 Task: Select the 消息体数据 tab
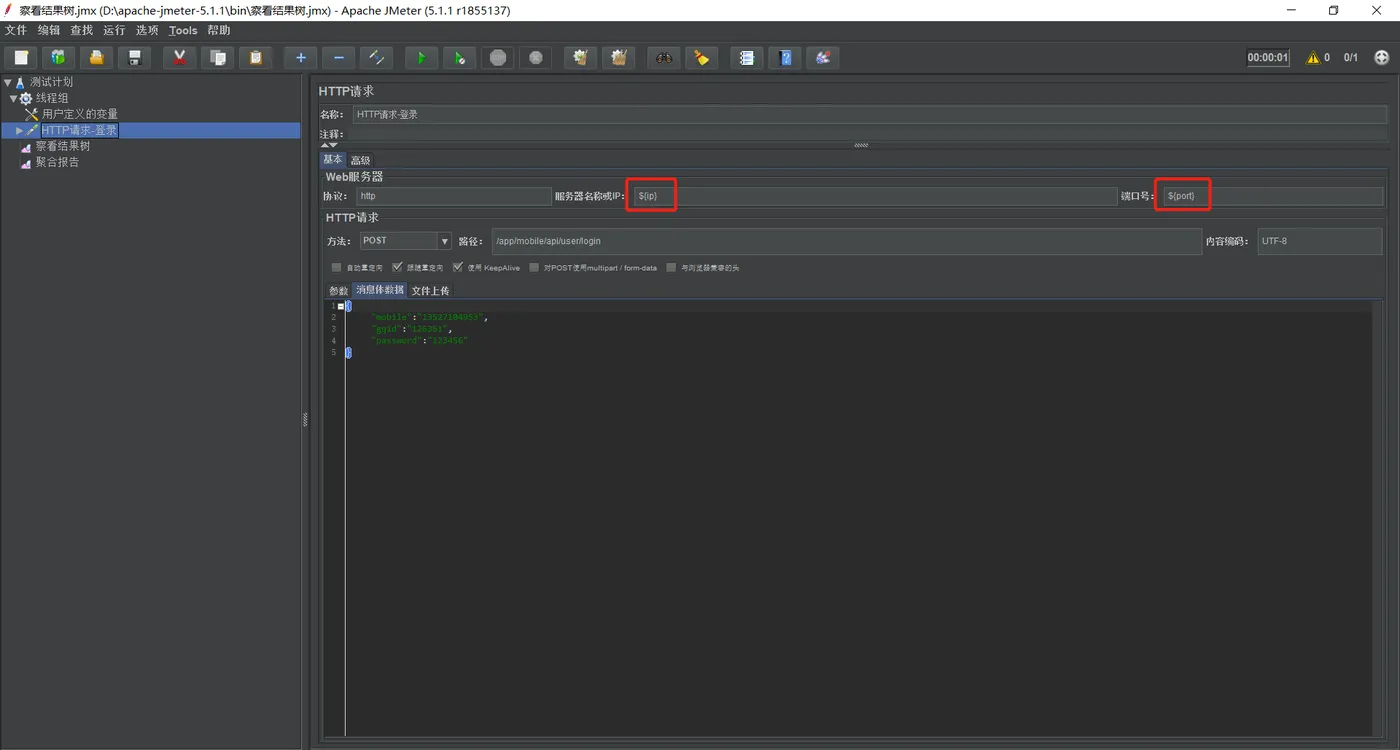[x=380, y=290]
